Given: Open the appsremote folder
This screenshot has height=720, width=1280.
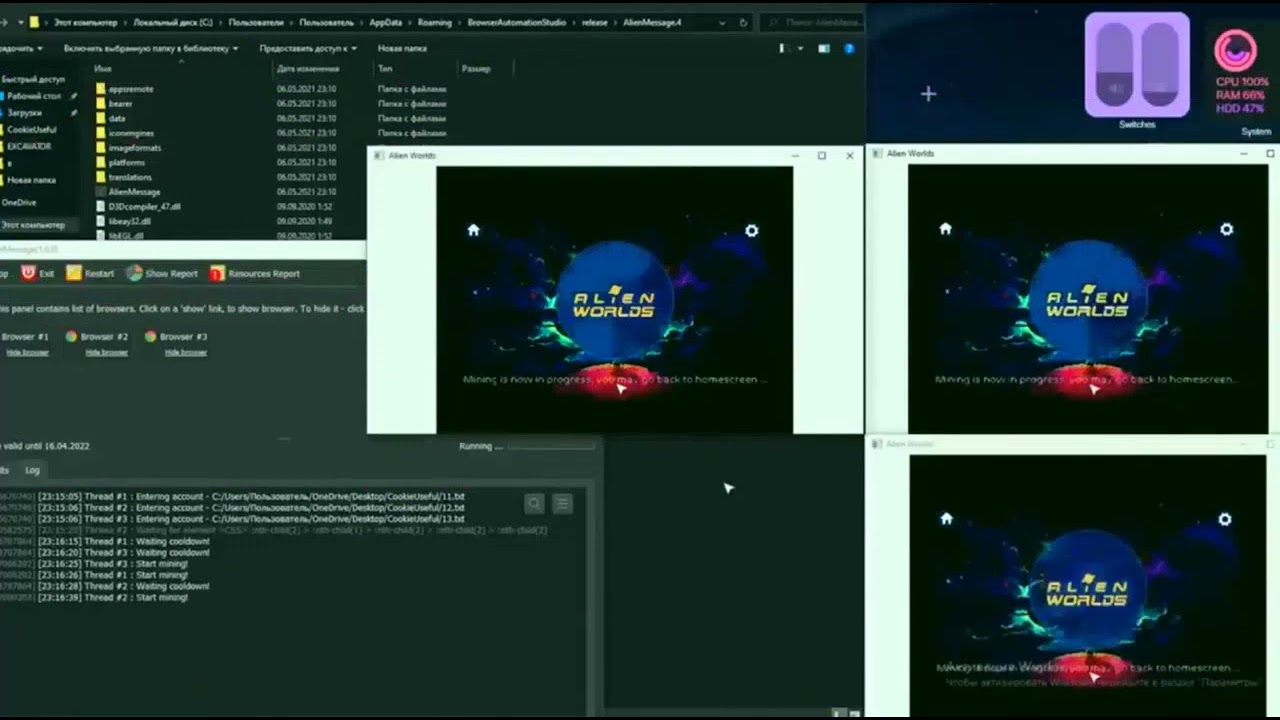Looking at the screenshot, I should pyautogui.click(x=130, y=89).
